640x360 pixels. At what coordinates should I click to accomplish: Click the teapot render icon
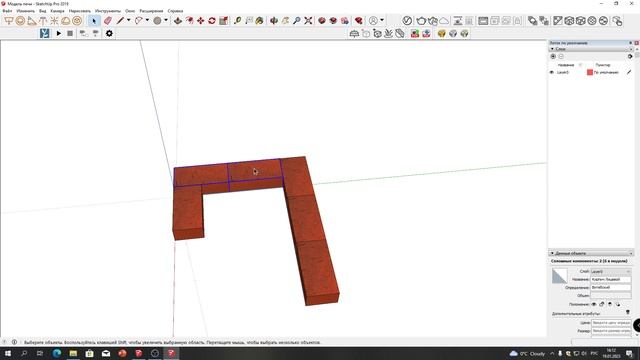(x=421, y=20)
